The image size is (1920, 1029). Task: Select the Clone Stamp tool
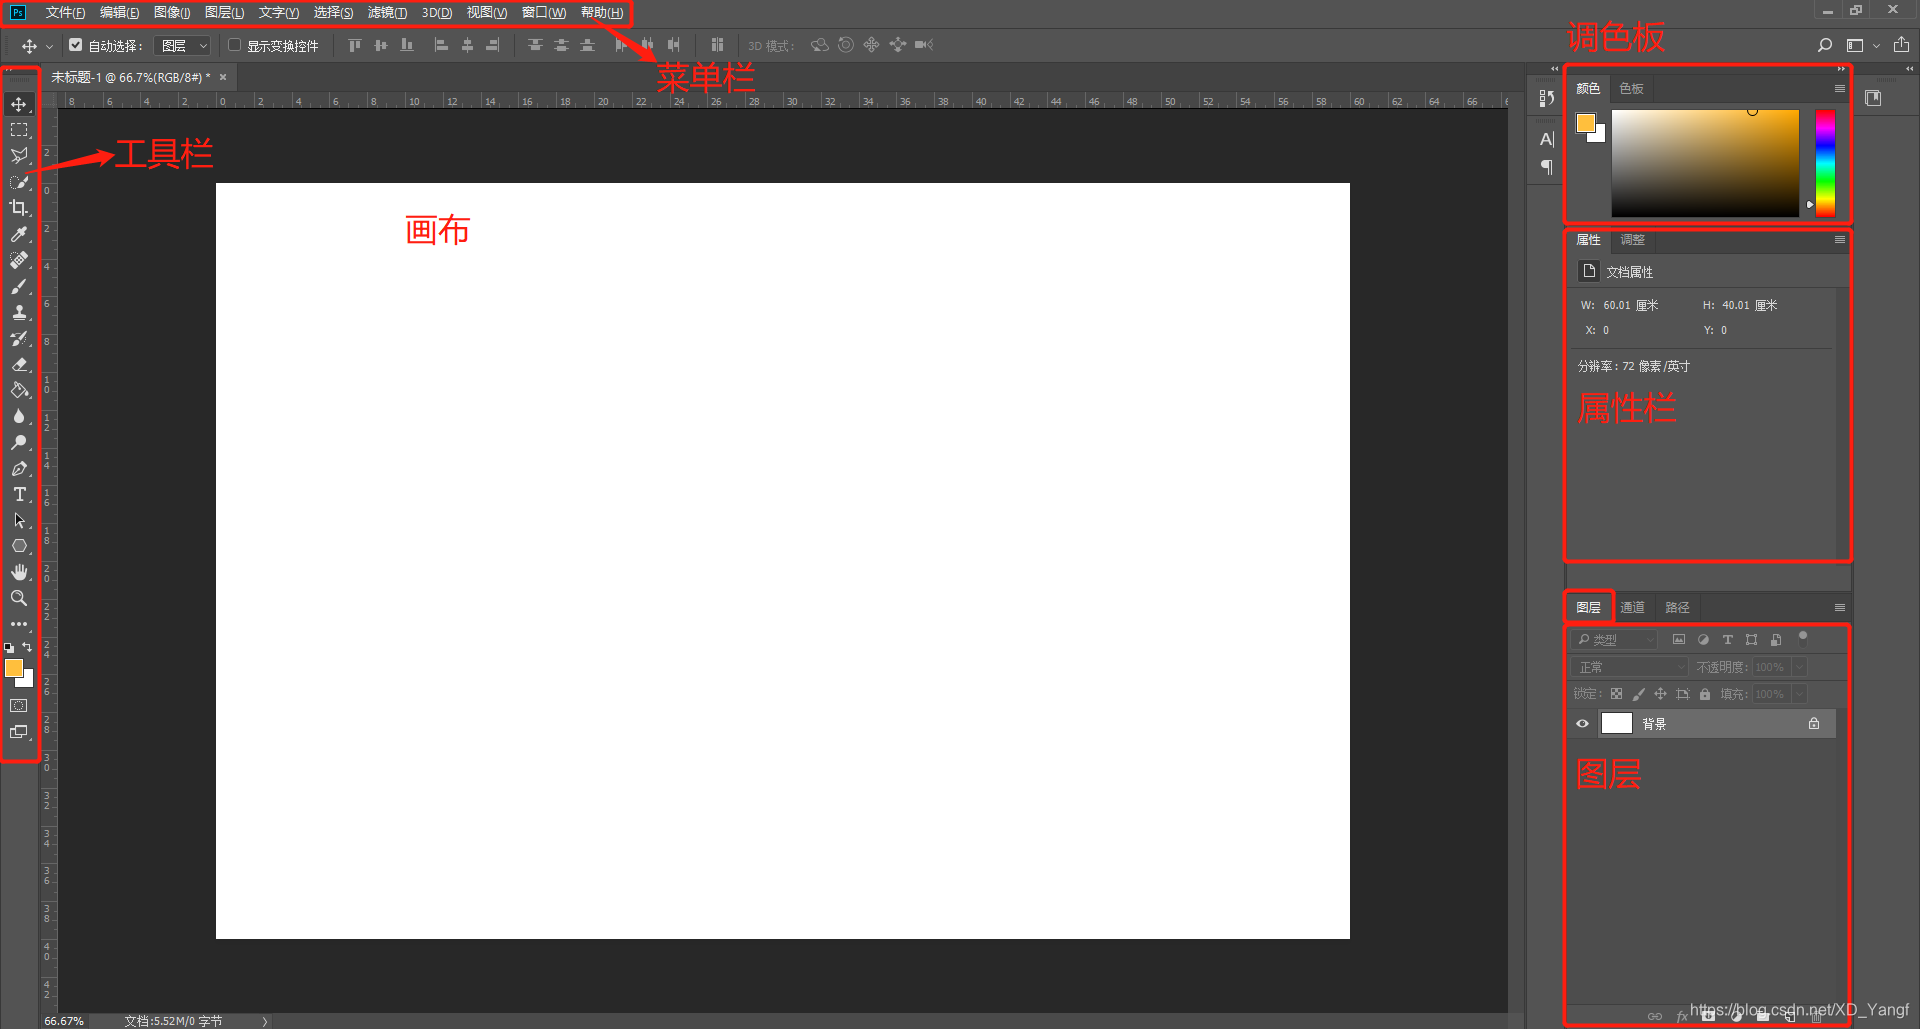[x=19, y=312]
